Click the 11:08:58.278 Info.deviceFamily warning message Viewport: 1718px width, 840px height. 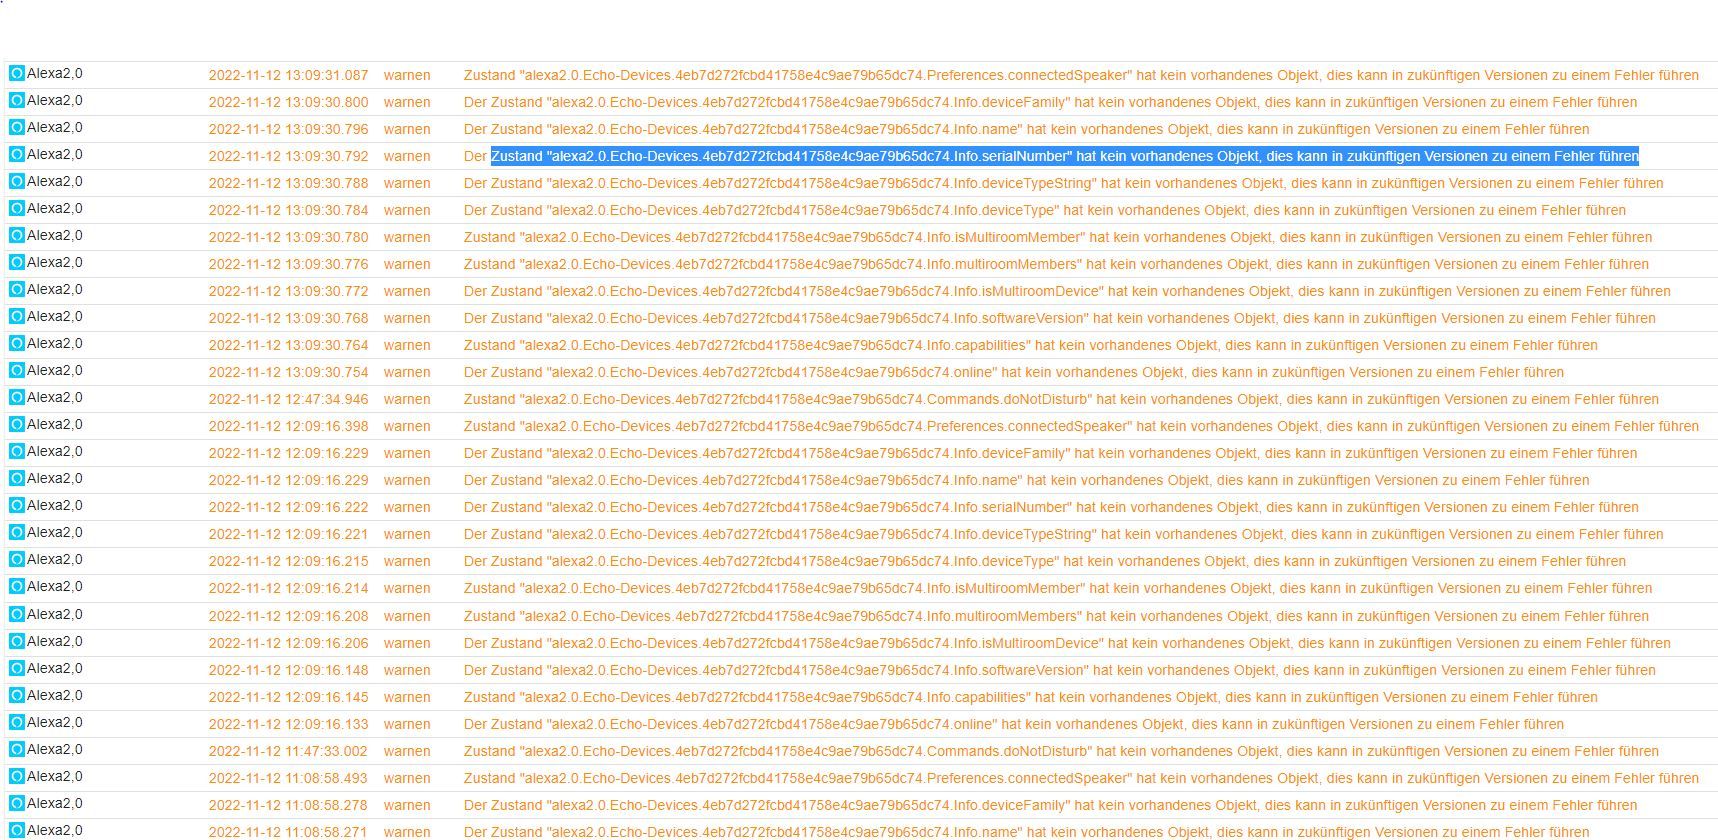pyautogui.click(x=1050, y=805)
